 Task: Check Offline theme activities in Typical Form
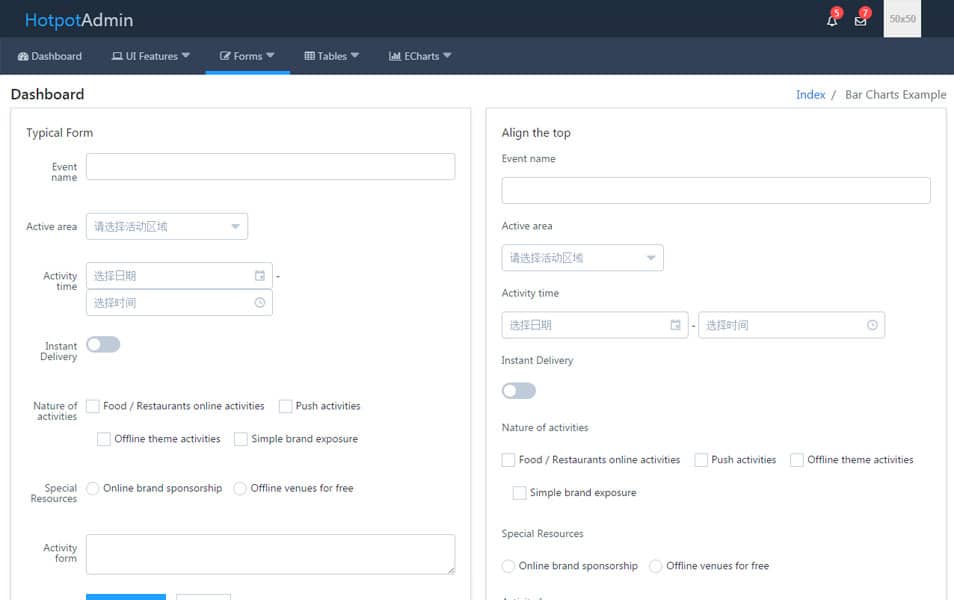(x=103, y=439)
